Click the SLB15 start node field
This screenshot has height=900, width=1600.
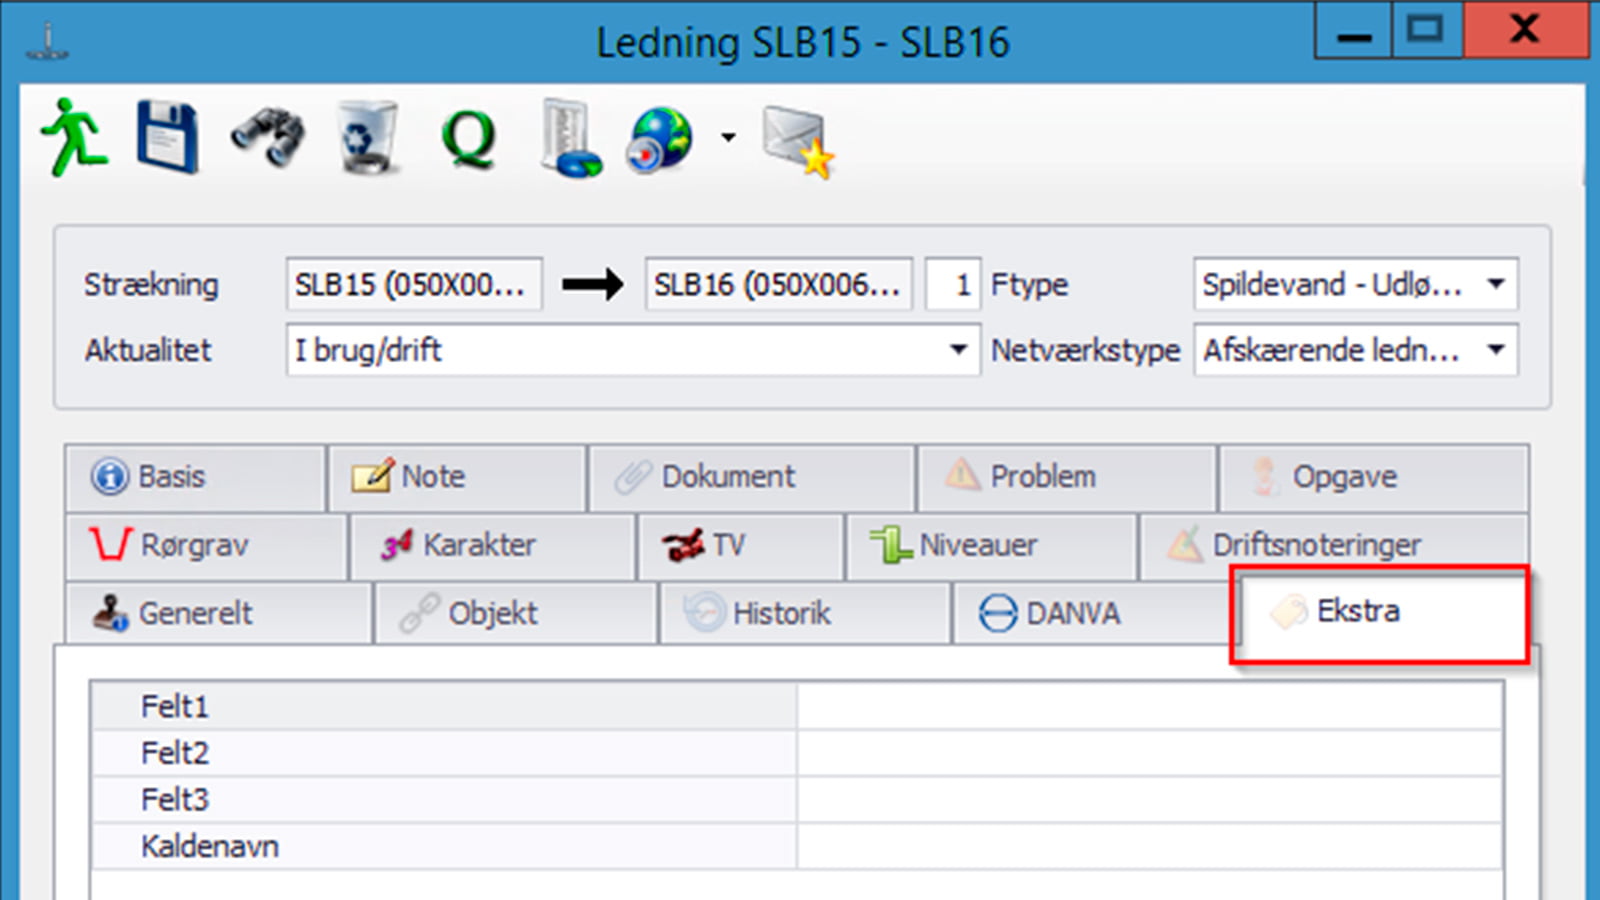pos(413,285)
